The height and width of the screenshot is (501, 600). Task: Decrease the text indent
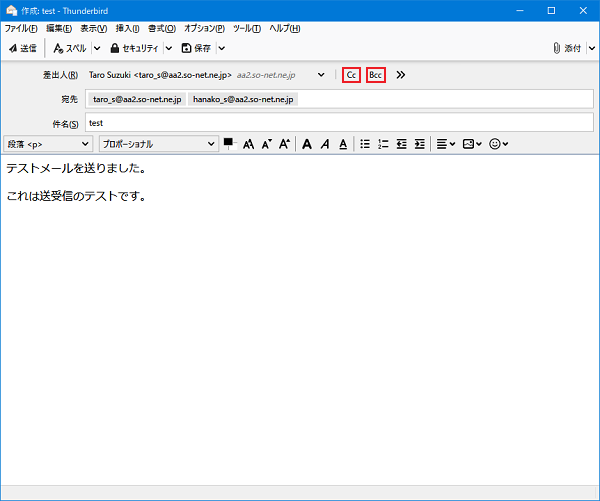tap(402, 144)
